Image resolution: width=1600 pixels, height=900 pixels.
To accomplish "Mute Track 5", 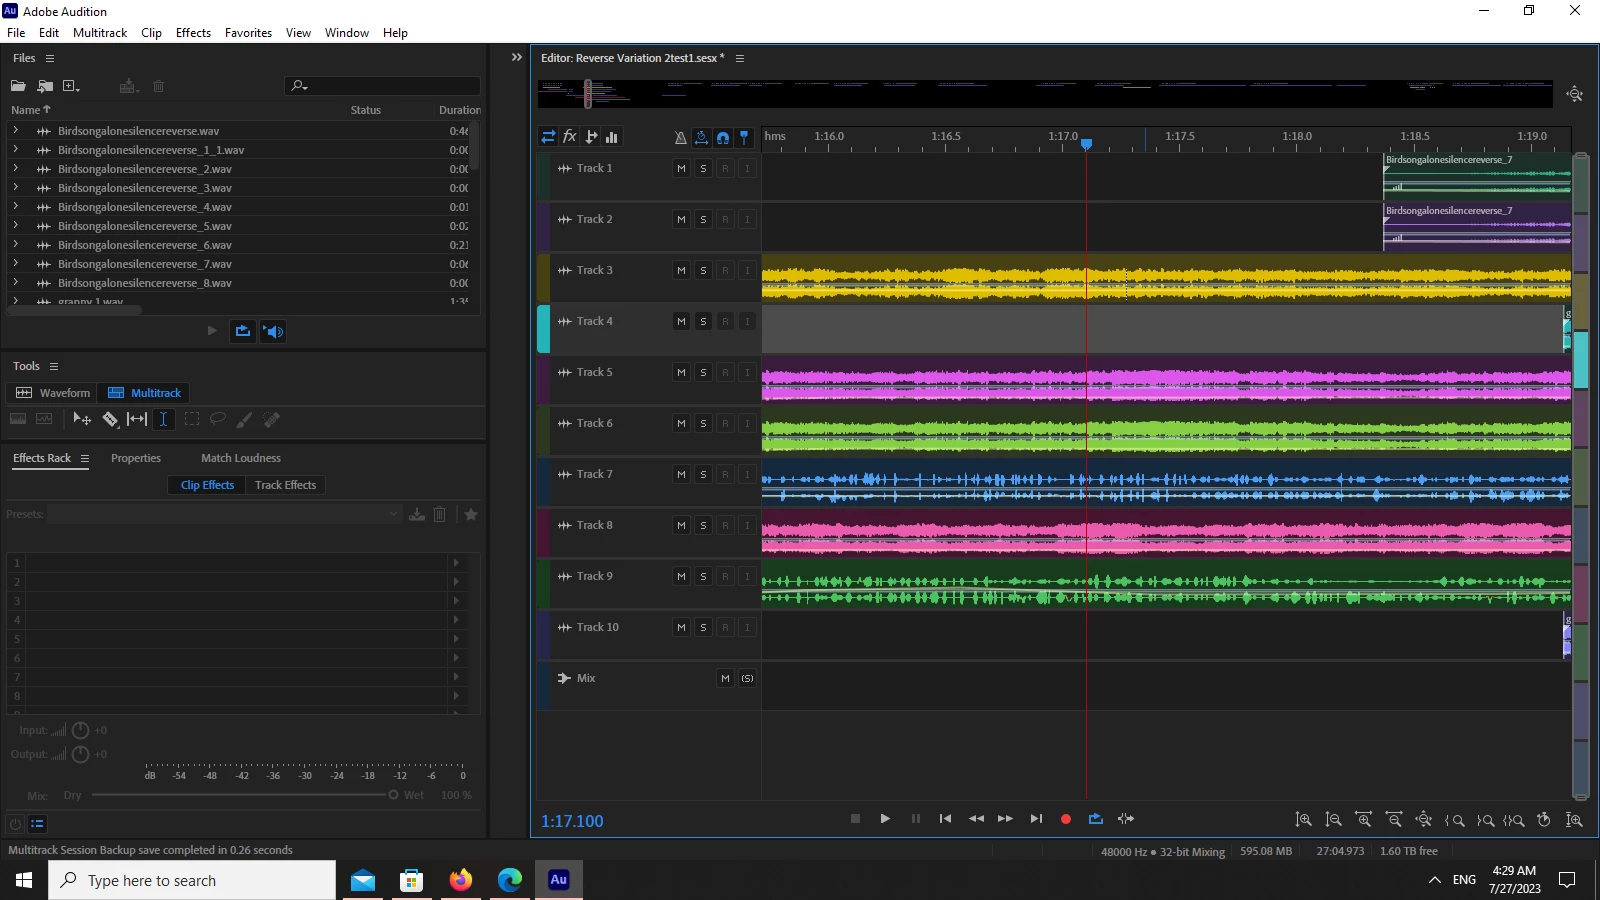I will [x=681, y=373].
